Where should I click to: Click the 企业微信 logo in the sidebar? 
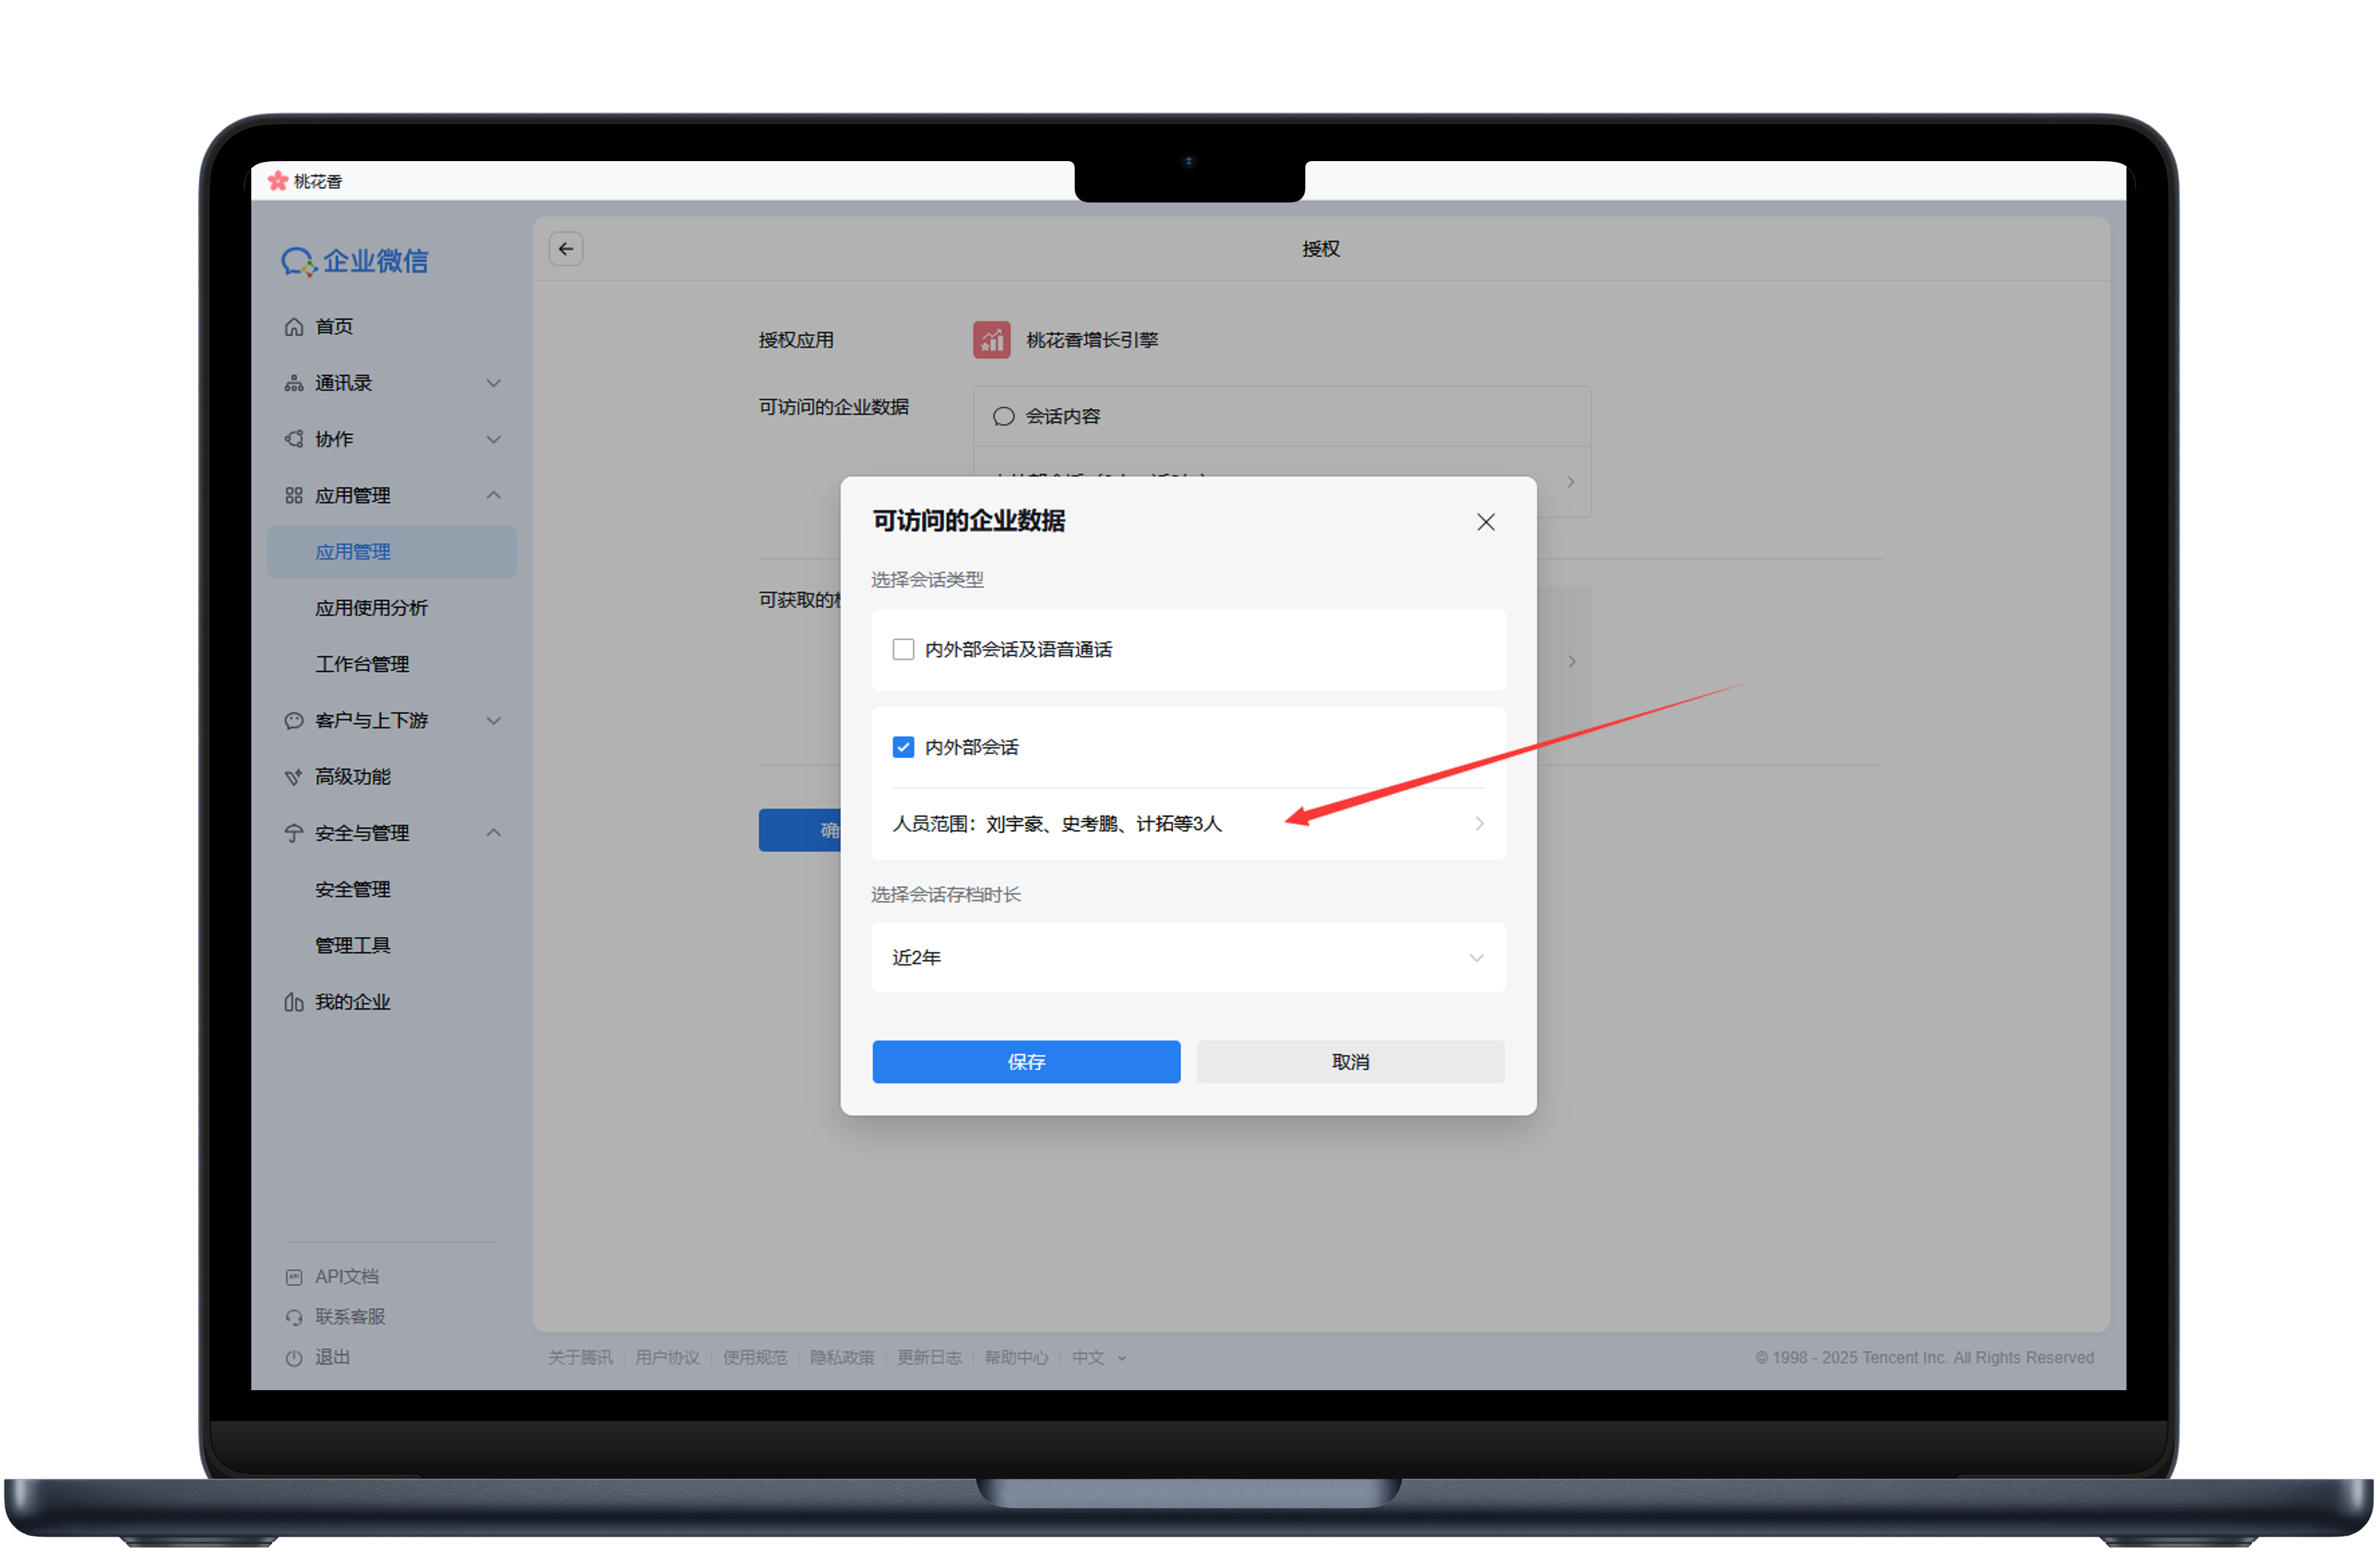(355, 261)
